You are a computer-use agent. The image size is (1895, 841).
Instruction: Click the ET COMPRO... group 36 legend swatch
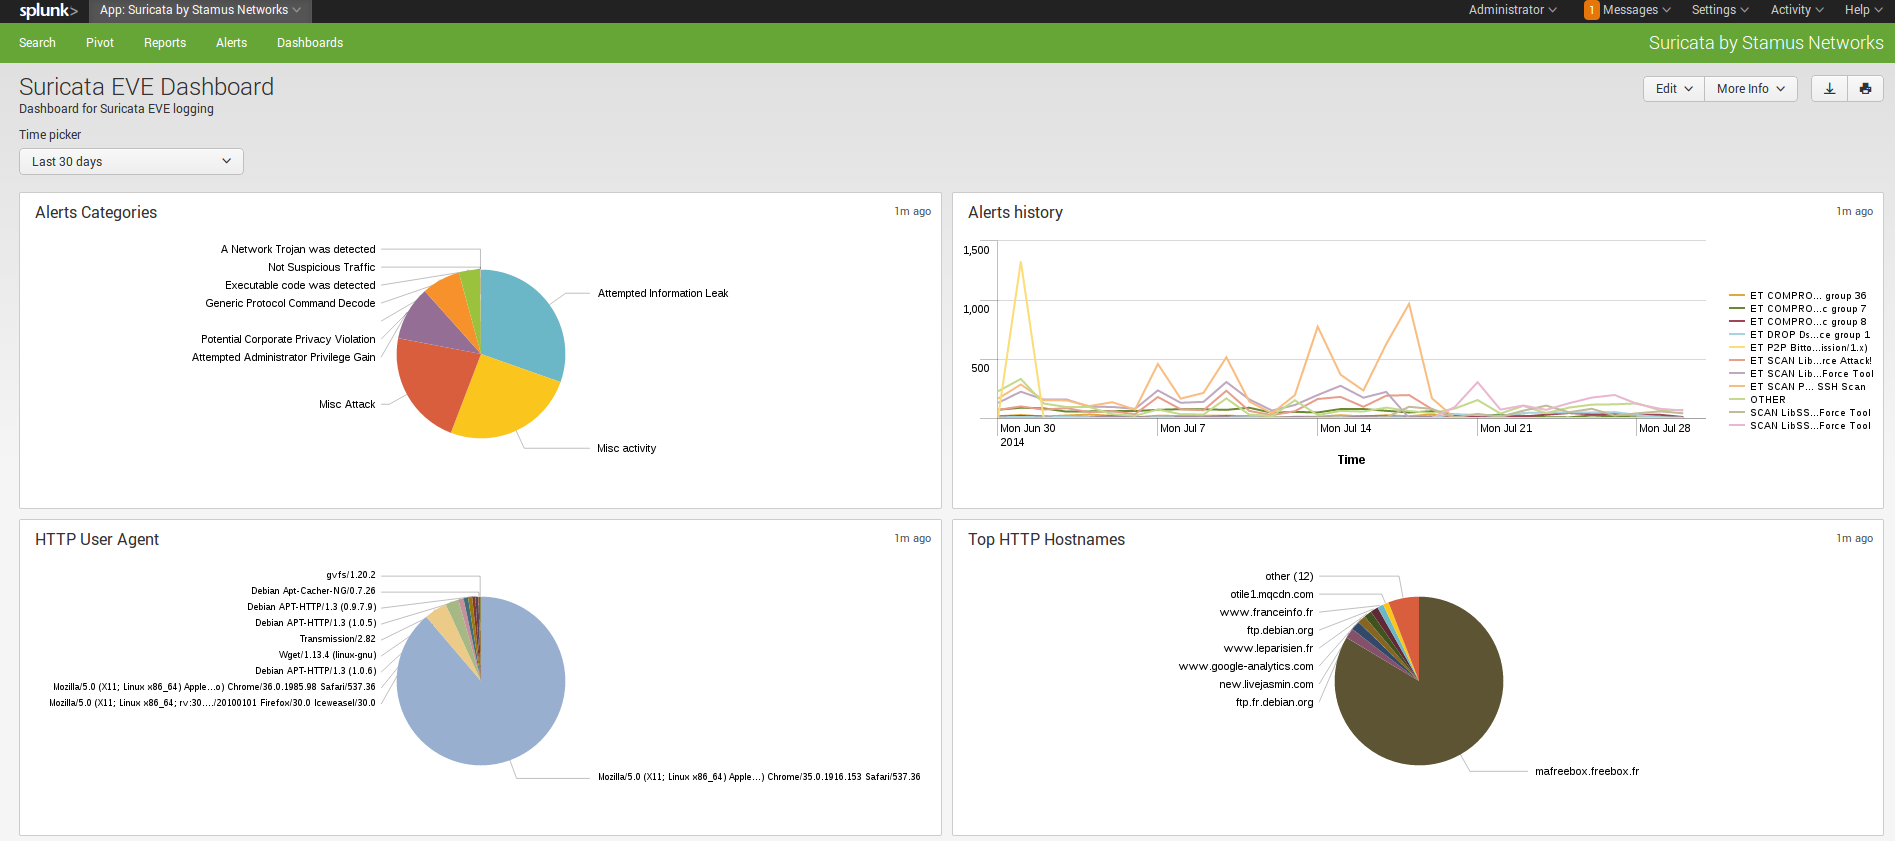[1737, 296]
